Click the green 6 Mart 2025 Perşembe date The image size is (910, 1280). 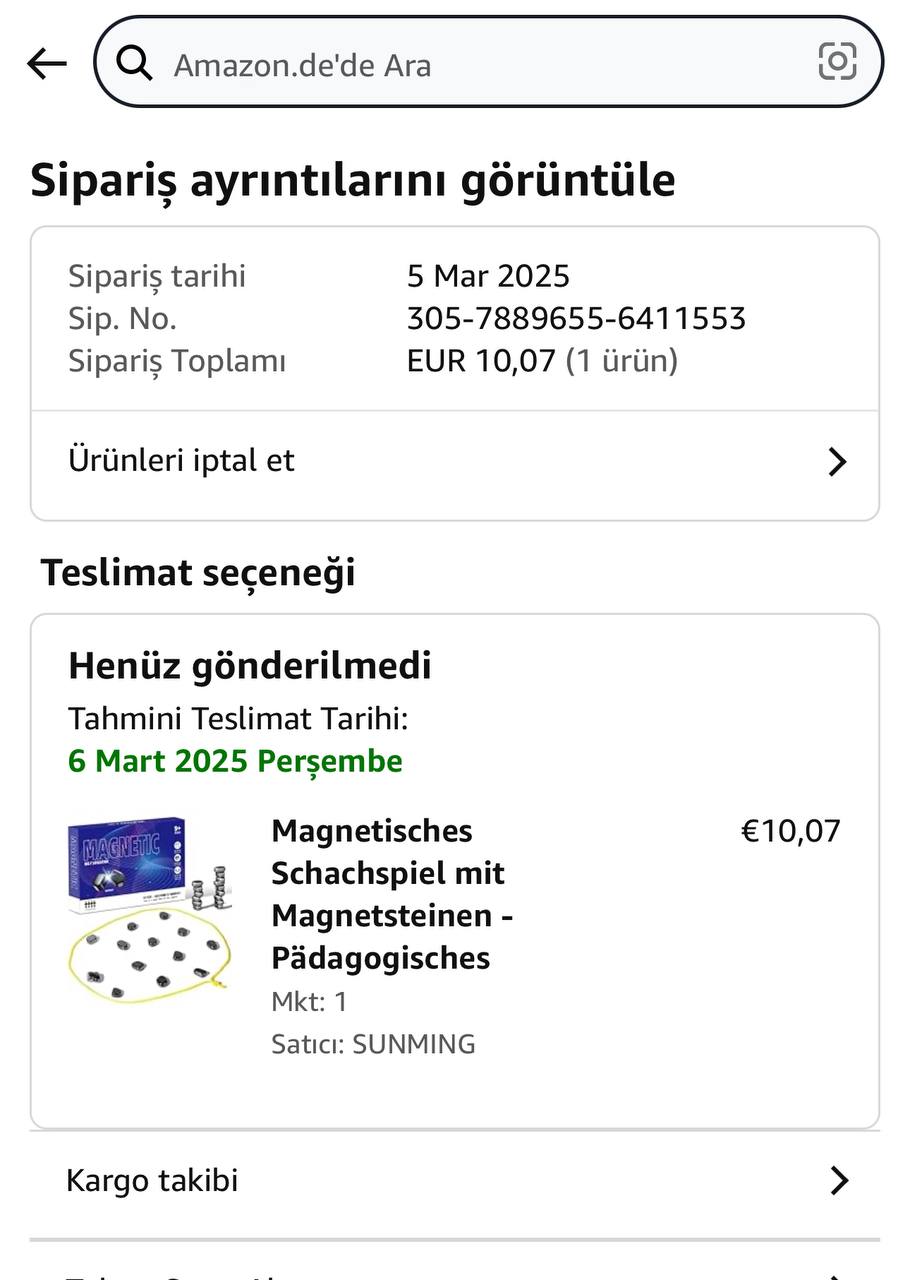point(235,761)
